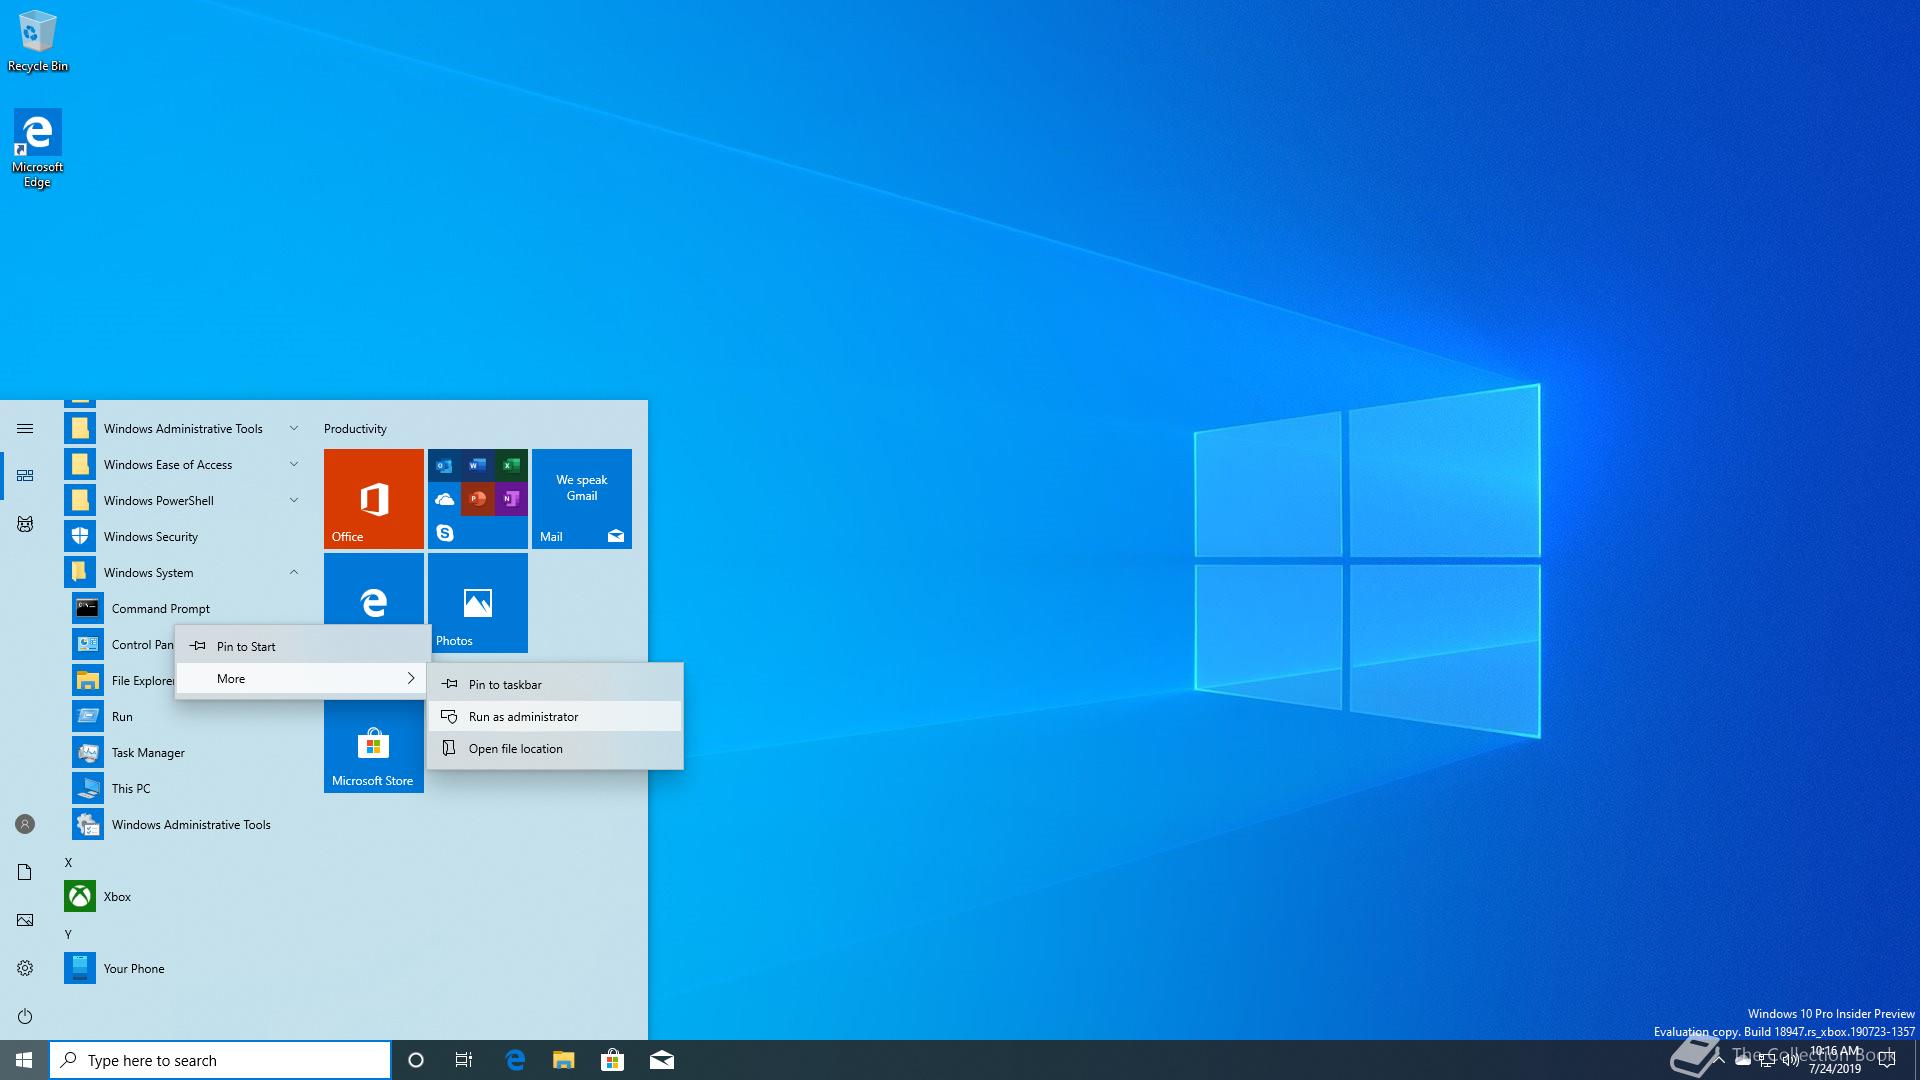Open Documents icon in Start sidebar
The width and height of the screenshot is (1920, 1080).
point(25,872)
